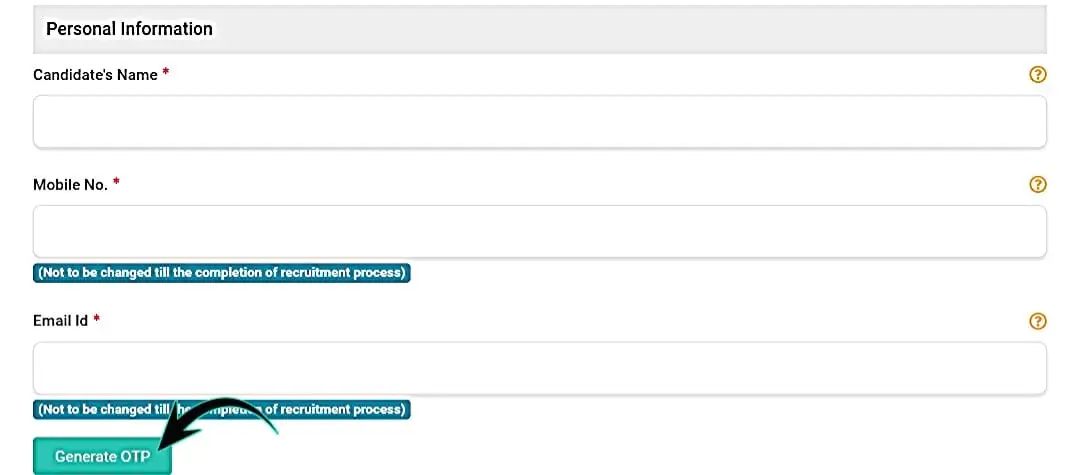The image size is (1080, 475).
Task: Click "recruitment process" text under Mobile field
Action: pyautogui.click(x=341, y=273)
